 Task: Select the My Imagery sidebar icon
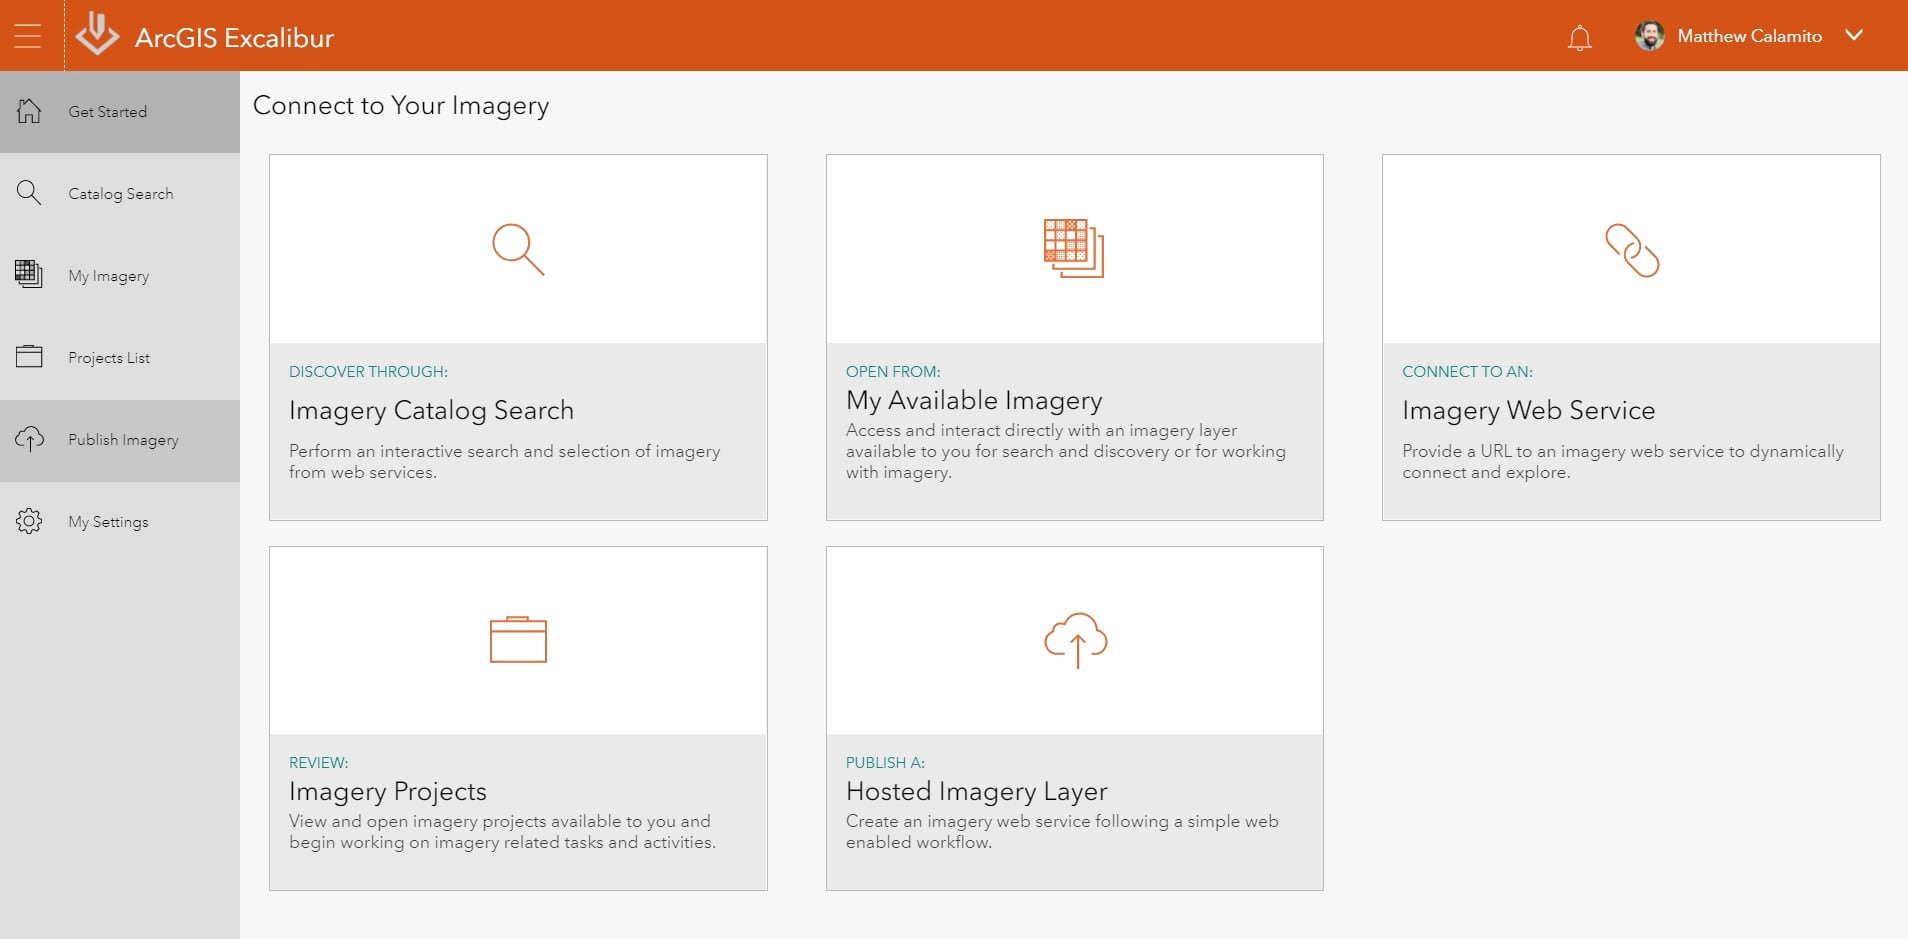point(29,275)
